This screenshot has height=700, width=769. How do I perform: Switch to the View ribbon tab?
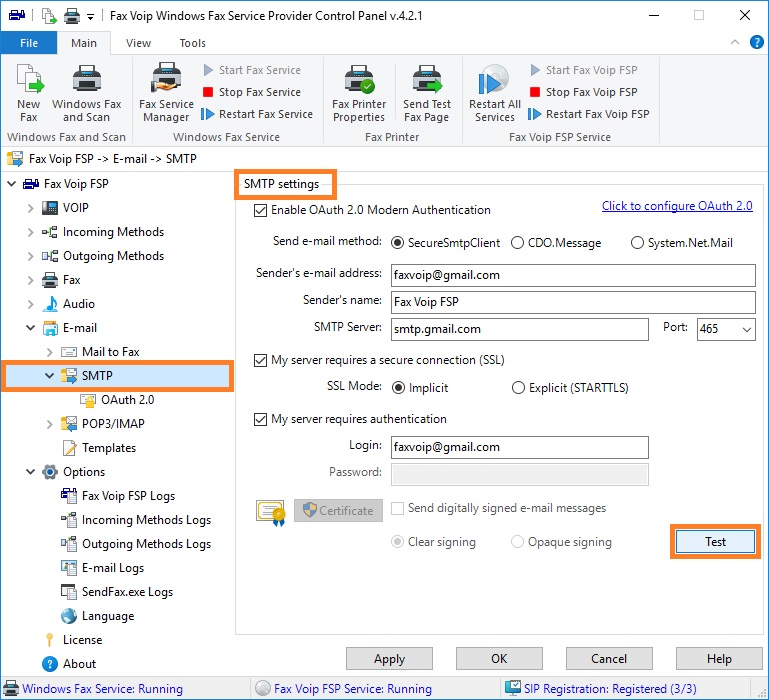tap(138, 43)
